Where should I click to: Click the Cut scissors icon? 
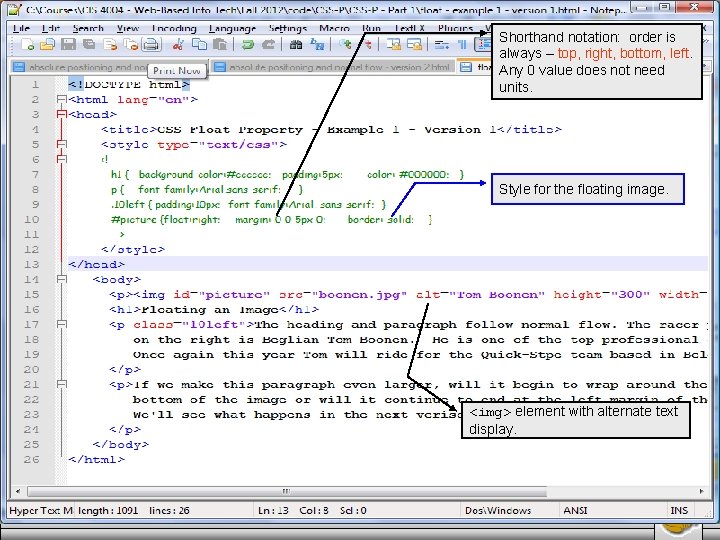pyautogui.click(x=177, y=45)
